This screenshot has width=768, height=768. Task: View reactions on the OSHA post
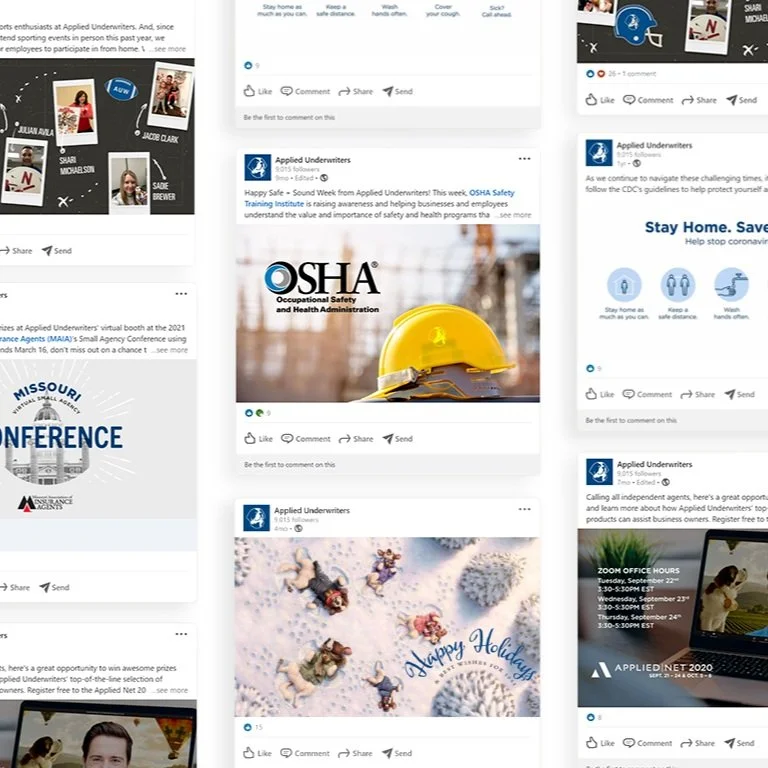tap(258, 413)
